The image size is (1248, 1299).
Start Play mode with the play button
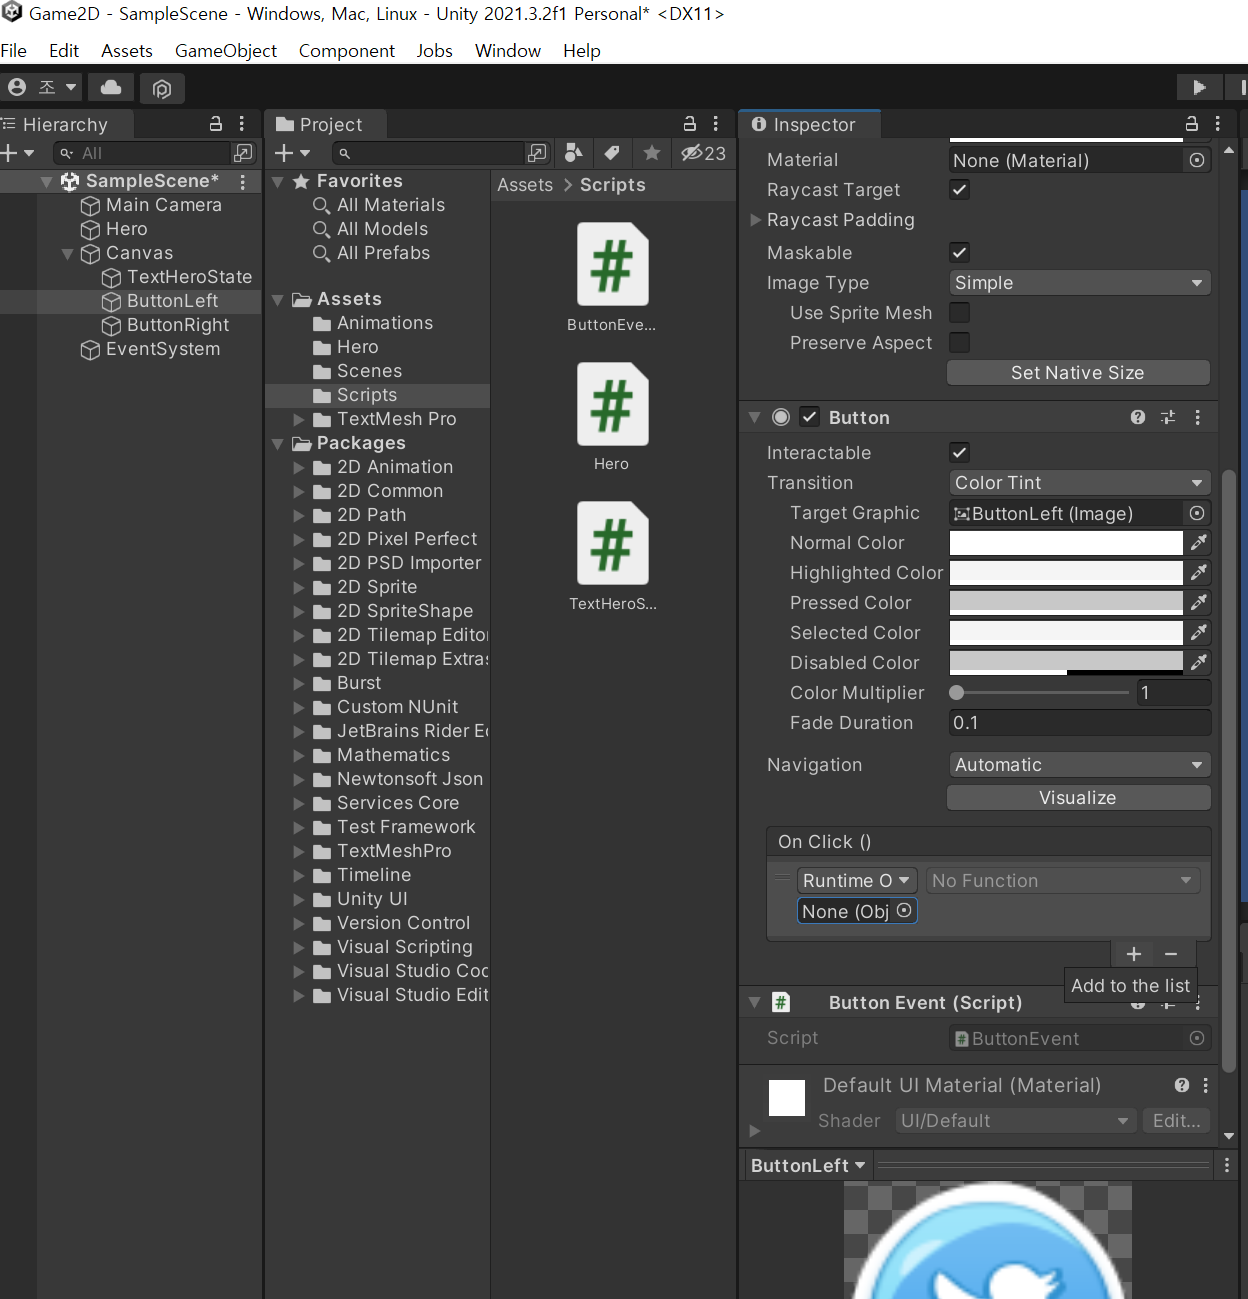[1199, 88]
